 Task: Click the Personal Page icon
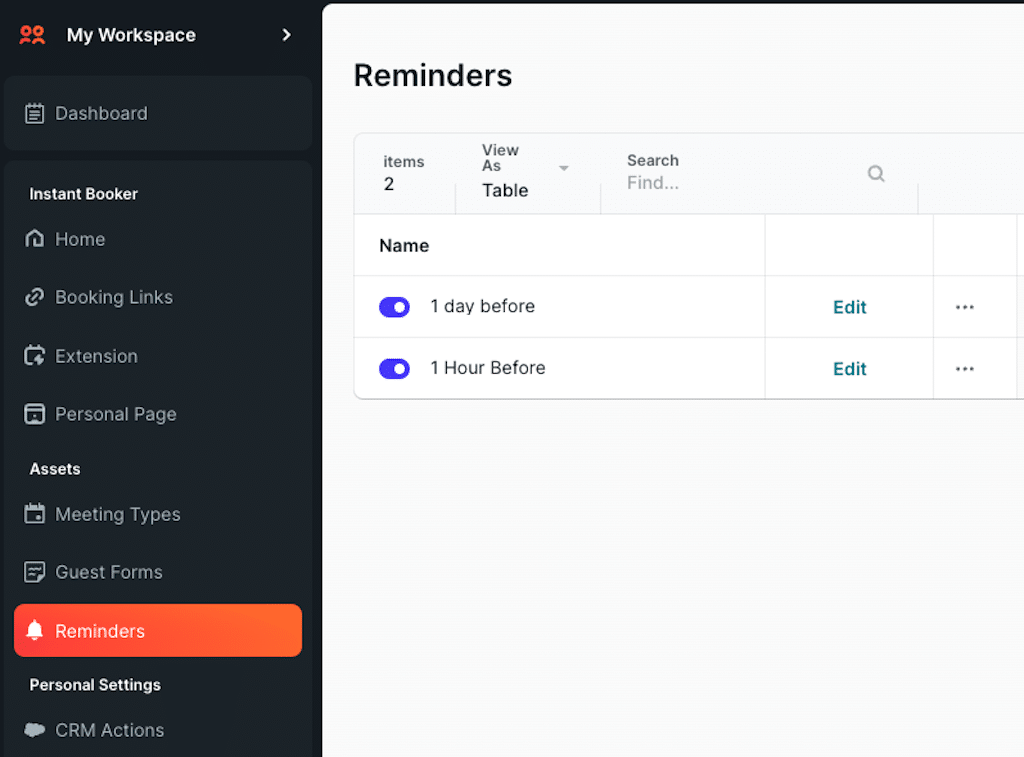click(35, 414)
